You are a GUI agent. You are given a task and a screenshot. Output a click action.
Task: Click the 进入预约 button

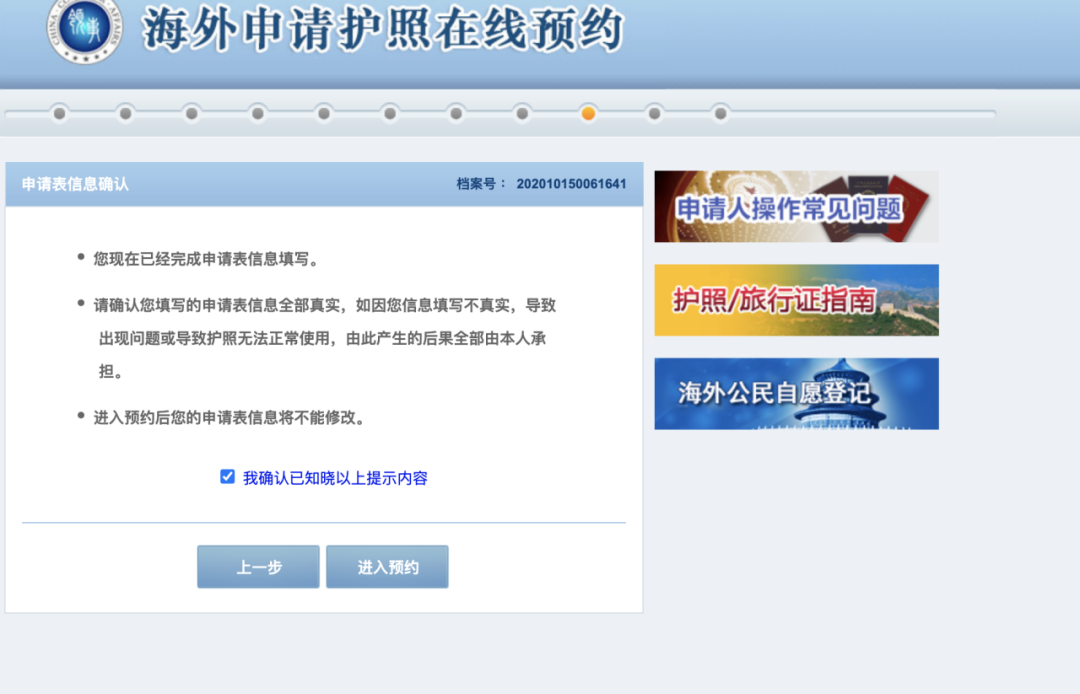point(386,565)
